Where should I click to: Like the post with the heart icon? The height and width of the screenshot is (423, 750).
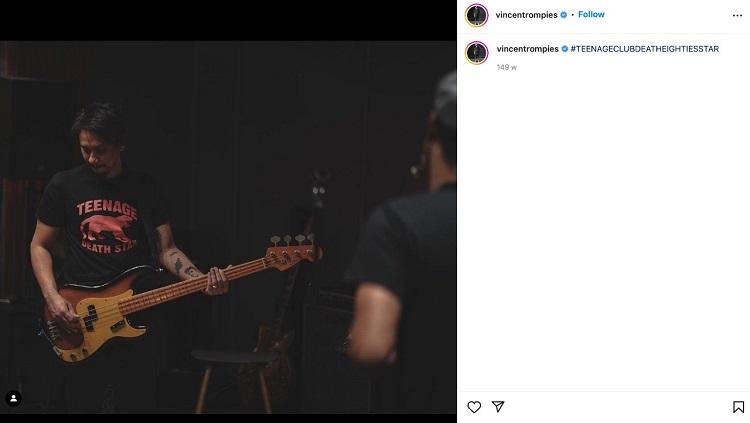474,407
